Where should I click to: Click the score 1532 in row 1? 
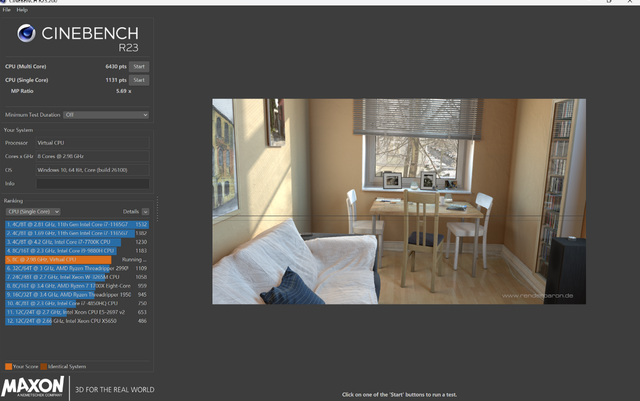(141, 225)
